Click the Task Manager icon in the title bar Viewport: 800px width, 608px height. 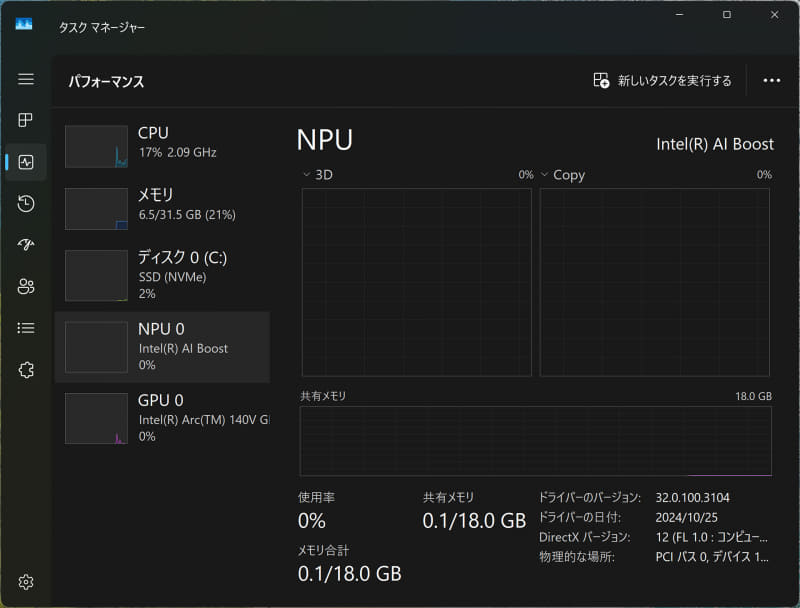coord(24,22)
